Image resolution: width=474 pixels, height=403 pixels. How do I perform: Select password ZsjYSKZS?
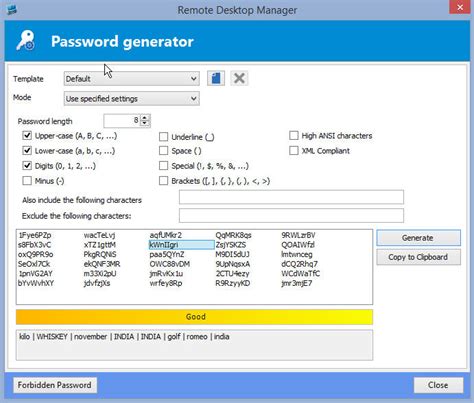pos(231,245)
